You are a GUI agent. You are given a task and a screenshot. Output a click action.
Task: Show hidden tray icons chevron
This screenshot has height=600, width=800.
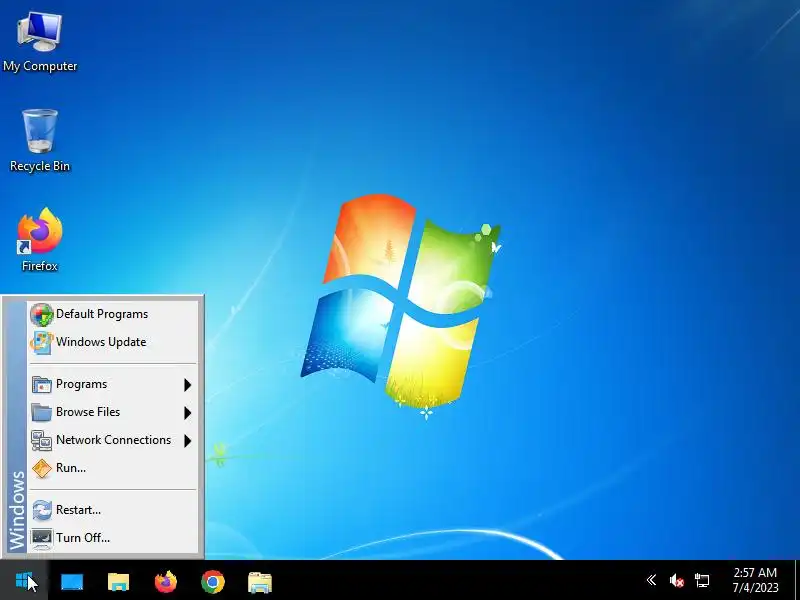click(651, 580)
